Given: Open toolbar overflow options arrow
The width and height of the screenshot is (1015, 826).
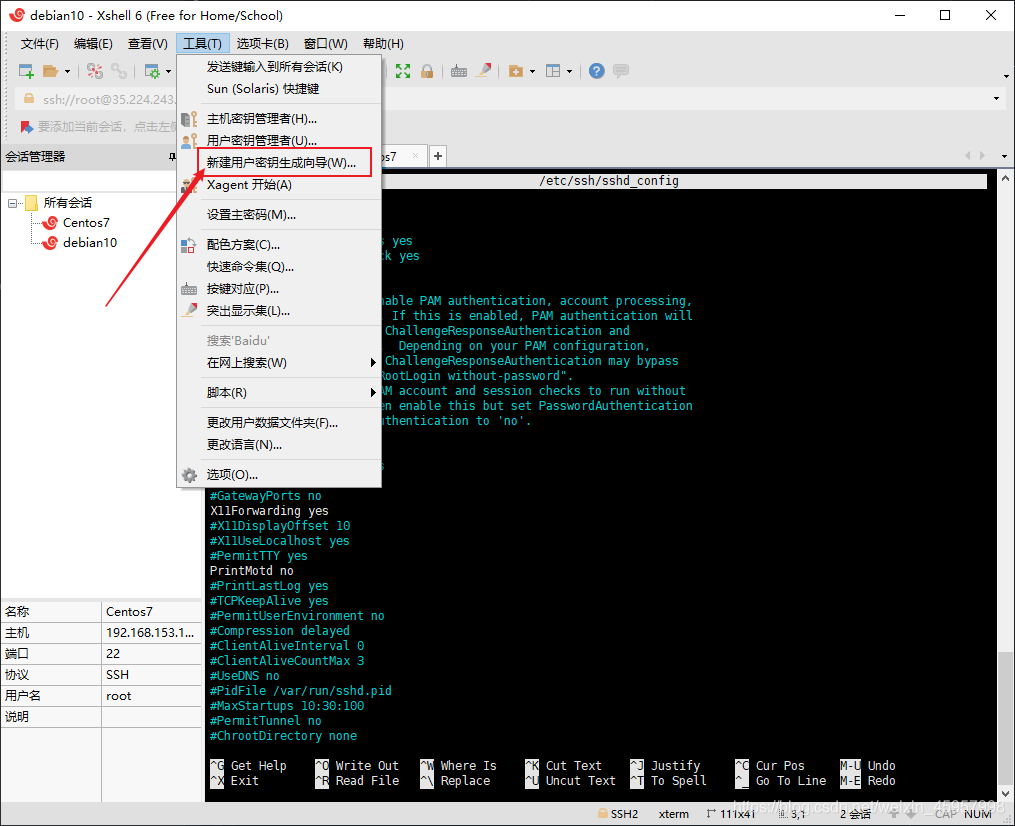Looking at the screenshot, I should (x=1006, y=76).
